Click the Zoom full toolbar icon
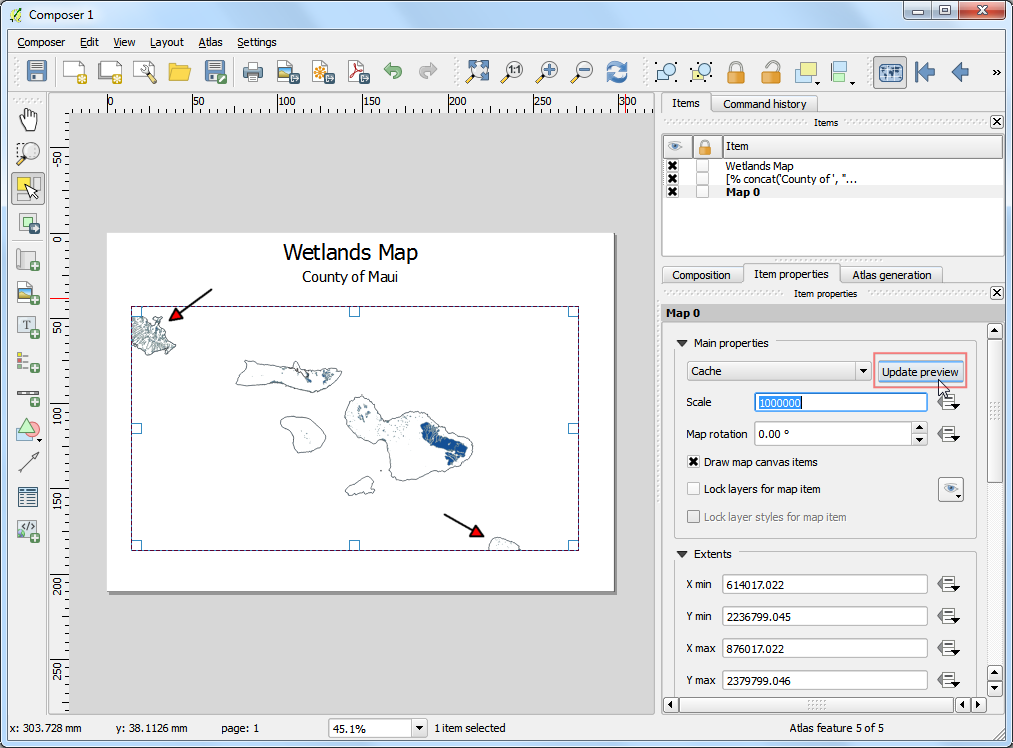Screen dimensions: 1013x748 coord(477,72)
